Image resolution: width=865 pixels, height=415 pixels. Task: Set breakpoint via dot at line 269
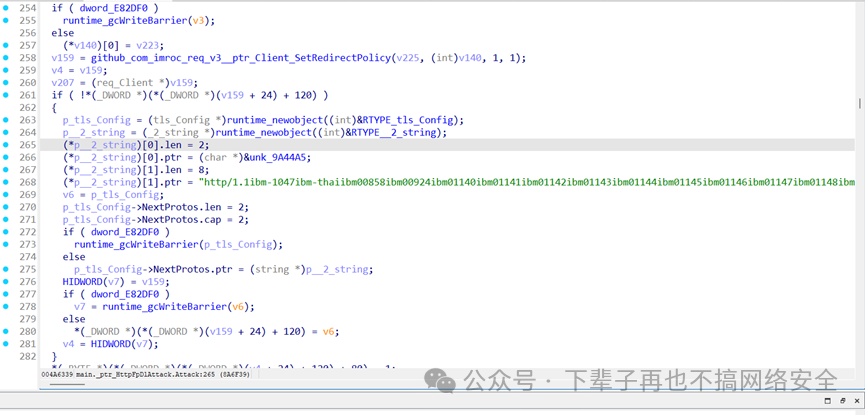click(6, 194)
